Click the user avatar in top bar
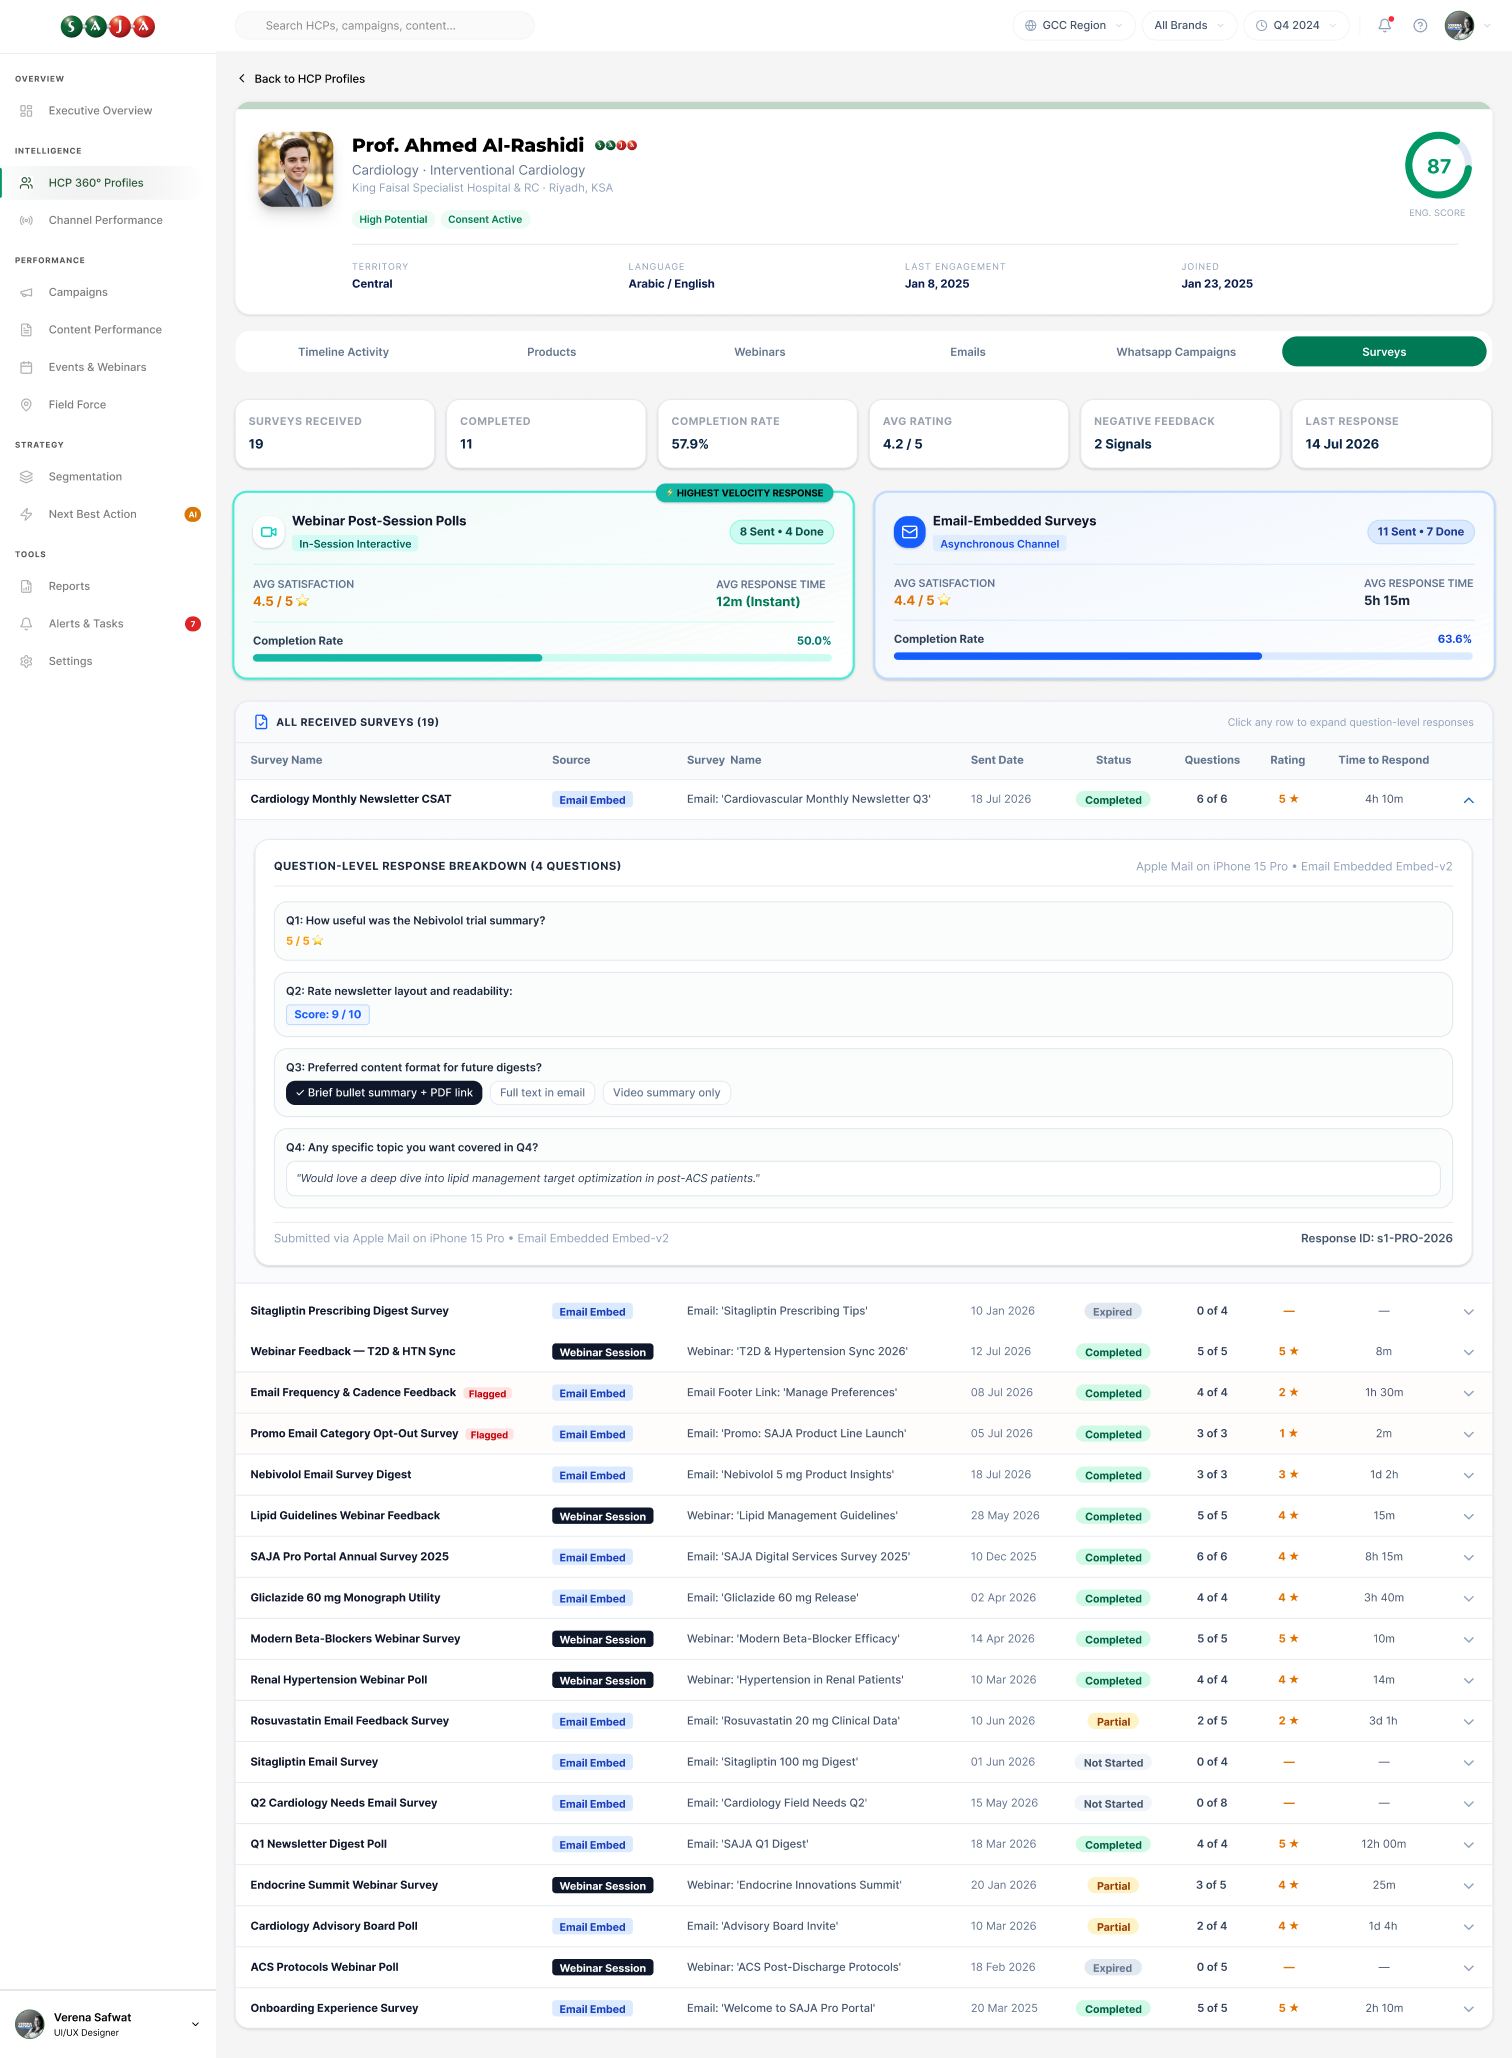This screenshot has height=2058, width=1512. [1459, 25]
